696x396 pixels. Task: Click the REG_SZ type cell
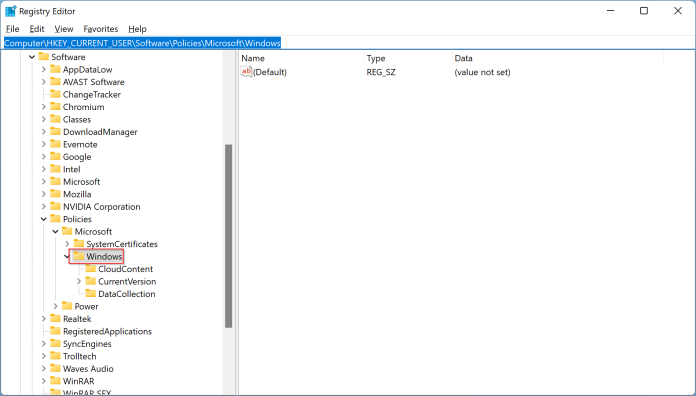coord(381,72)
